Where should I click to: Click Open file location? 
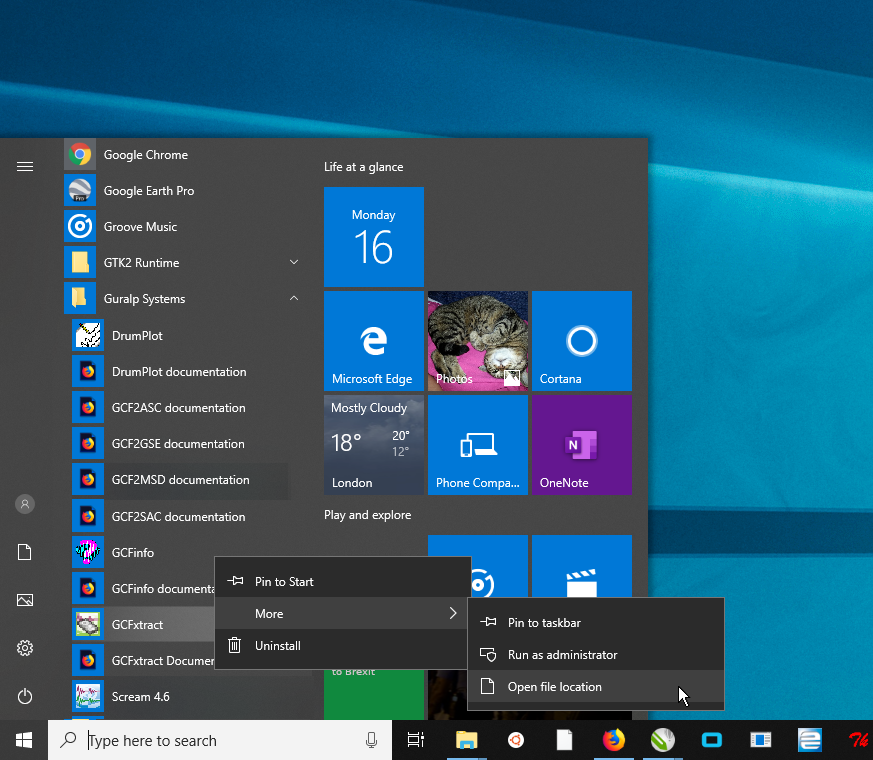click(x=596, y=687)
